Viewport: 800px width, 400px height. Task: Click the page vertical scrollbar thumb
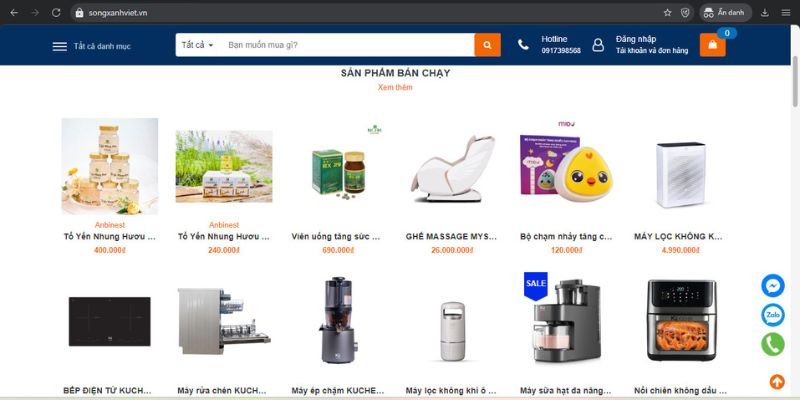pos(795,84)
